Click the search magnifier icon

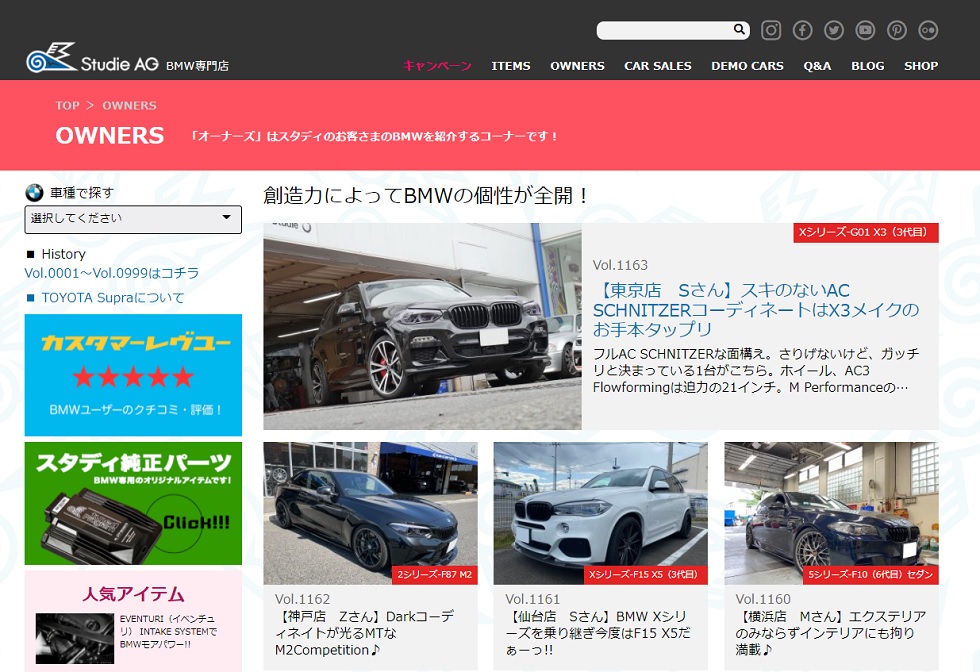pos(739,29)
